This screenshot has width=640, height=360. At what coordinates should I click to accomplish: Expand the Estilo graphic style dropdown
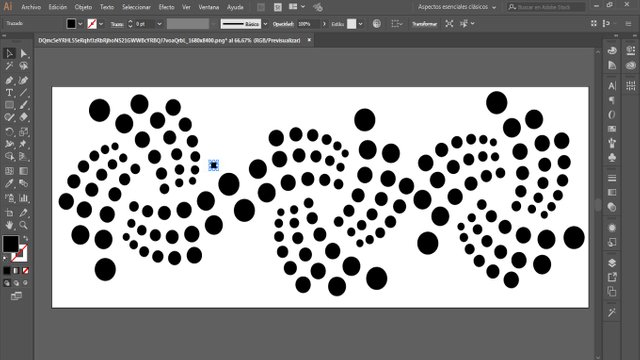360,24
